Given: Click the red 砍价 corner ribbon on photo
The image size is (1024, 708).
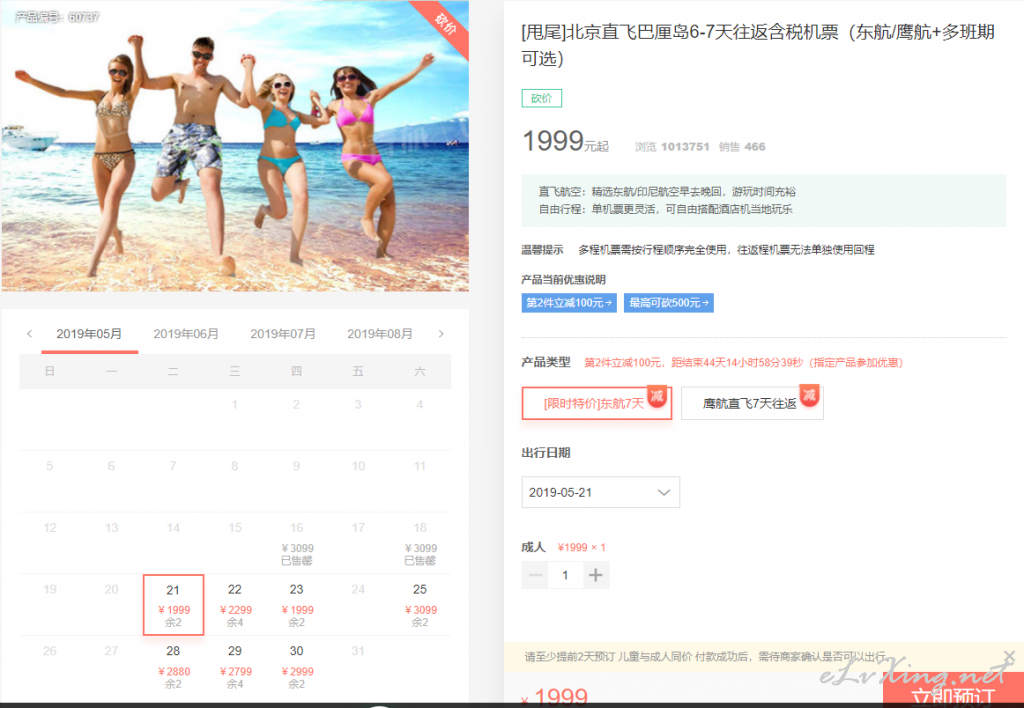Looking at the screenshot, I should tap(447, 25).
